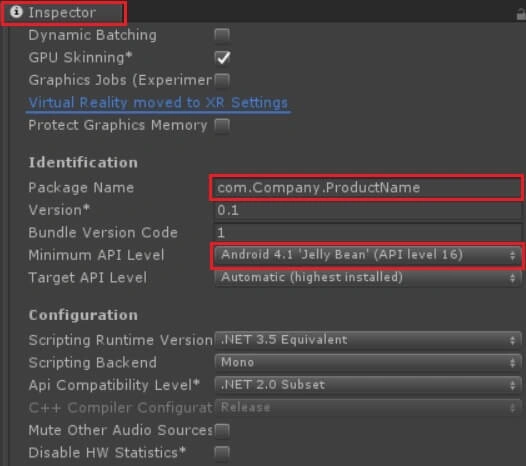
Task: Uncheck GPU Skinning checkbox
Action: click(x=222, y=57)
